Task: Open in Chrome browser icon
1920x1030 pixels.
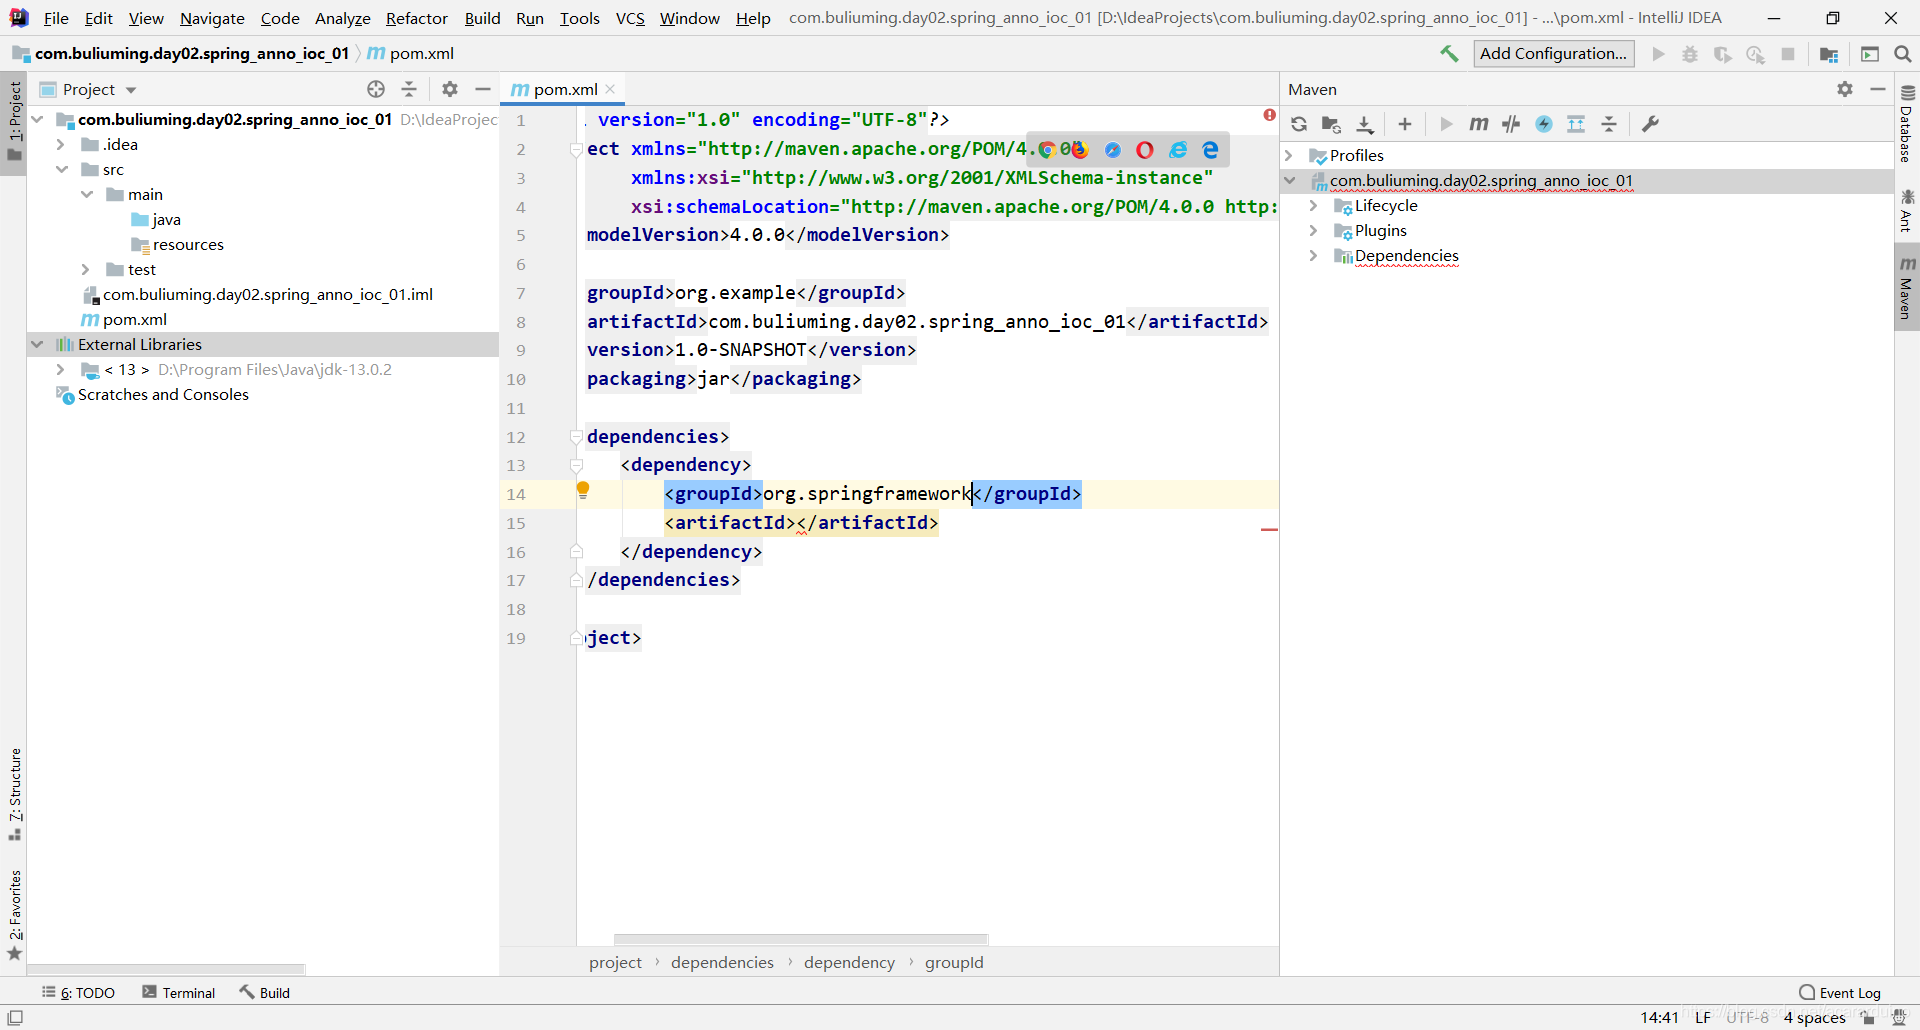Action: coord(1047,150)
